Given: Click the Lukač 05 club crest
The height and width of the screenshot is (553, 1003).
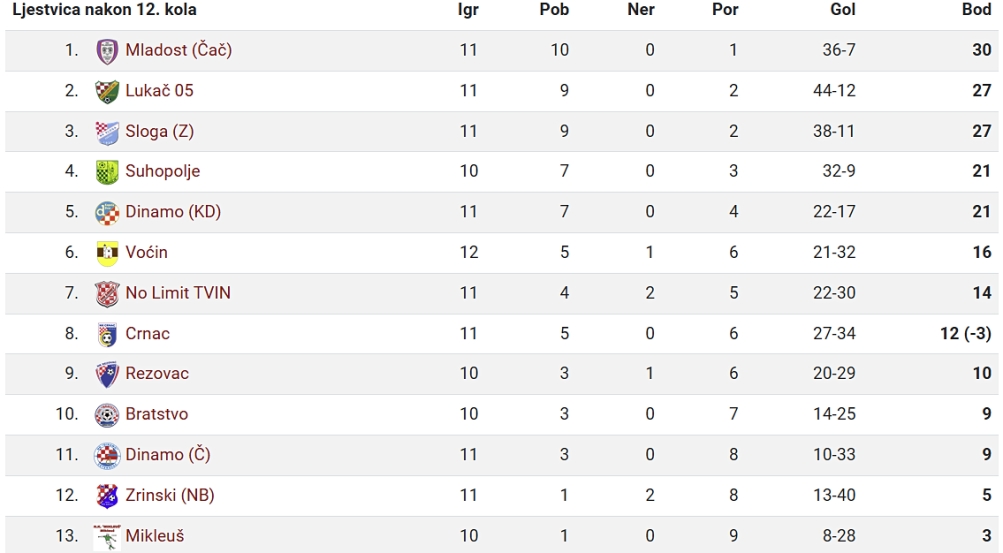Looking at the screenshot, I should pos(107,91).
